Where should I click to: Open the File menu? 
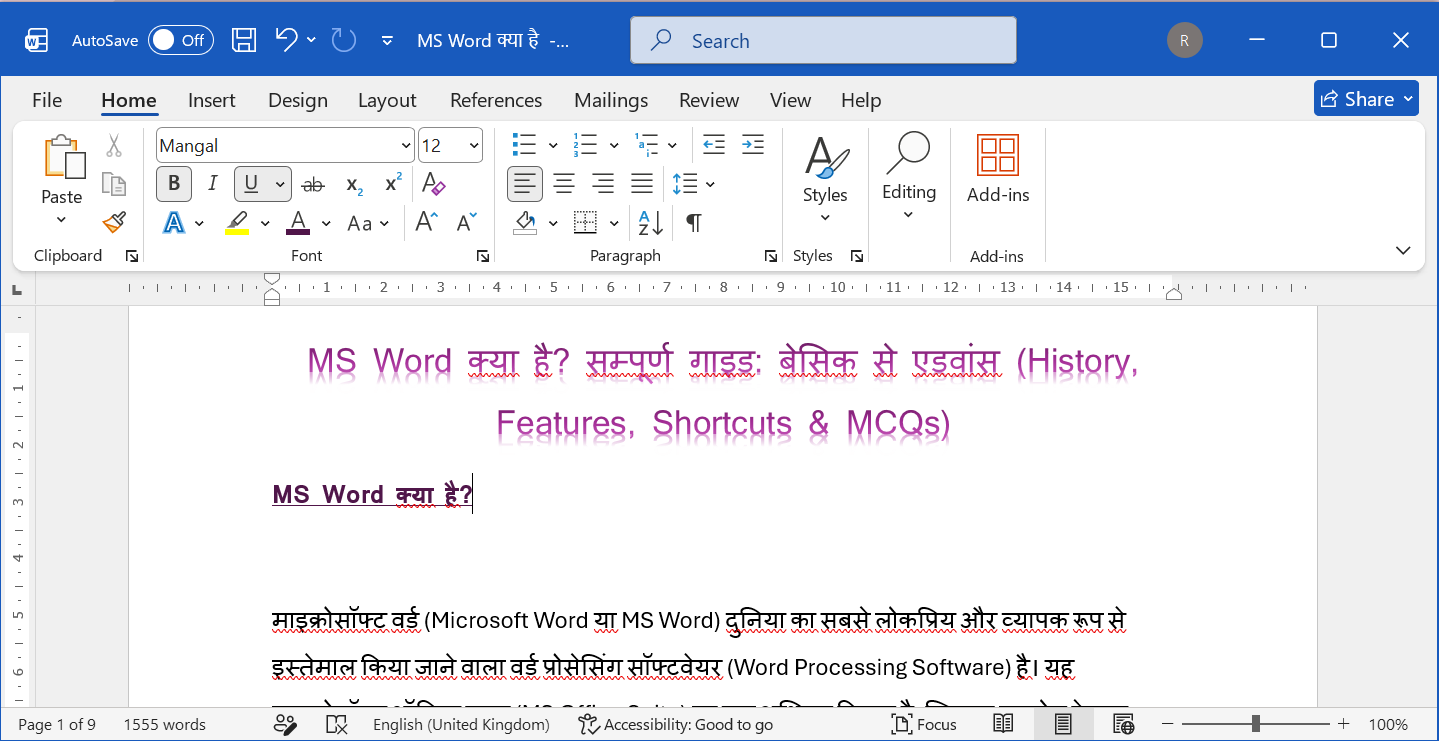[x=47, y=100]
